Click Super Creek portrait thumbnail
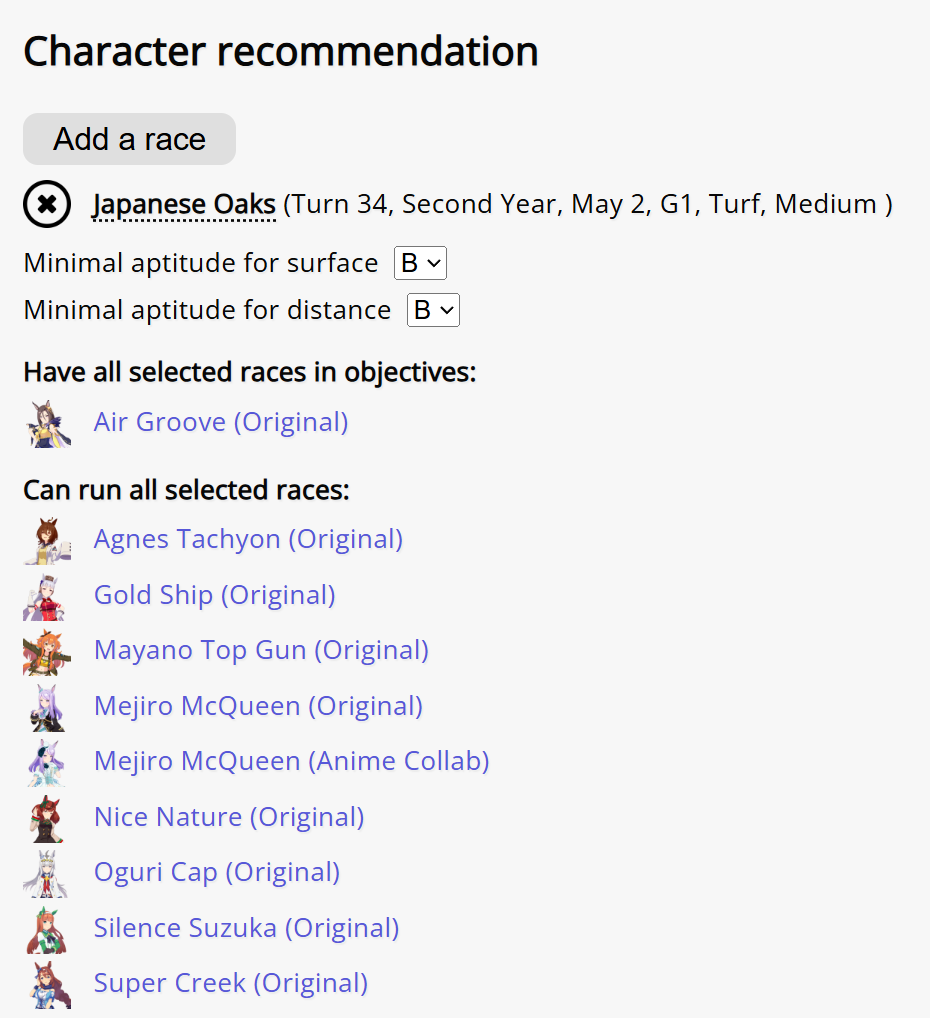The image size is (930, 1018). tap(47, 984)
